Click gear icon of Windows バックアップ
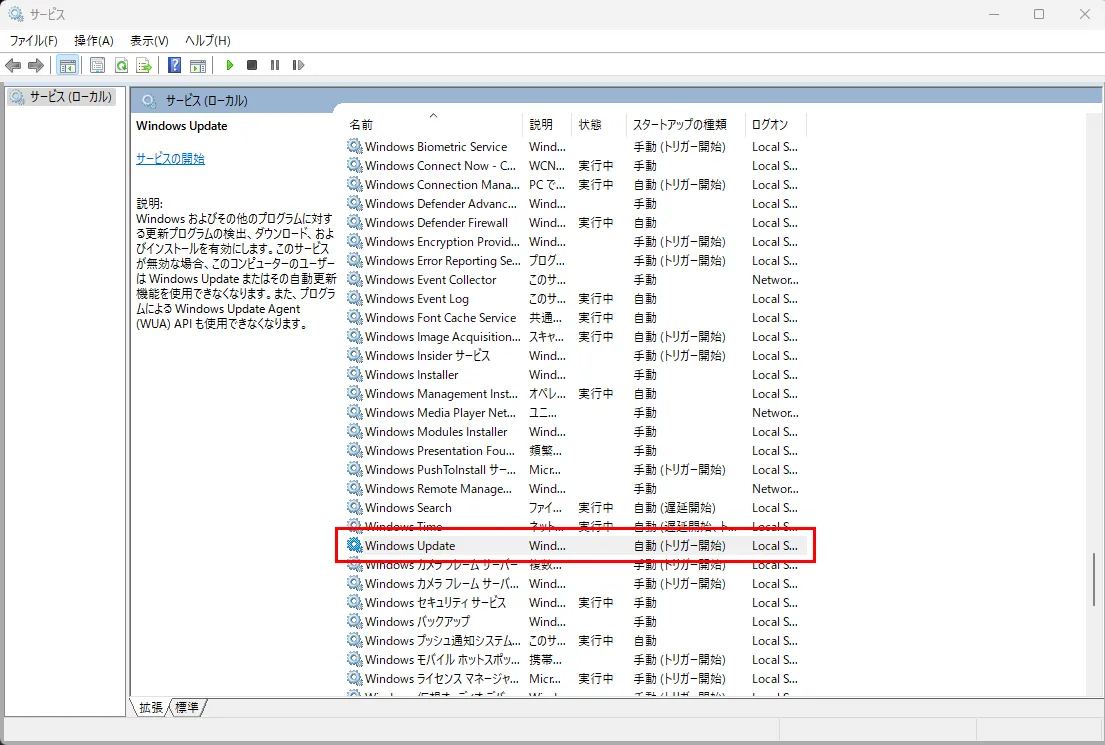 354,621
